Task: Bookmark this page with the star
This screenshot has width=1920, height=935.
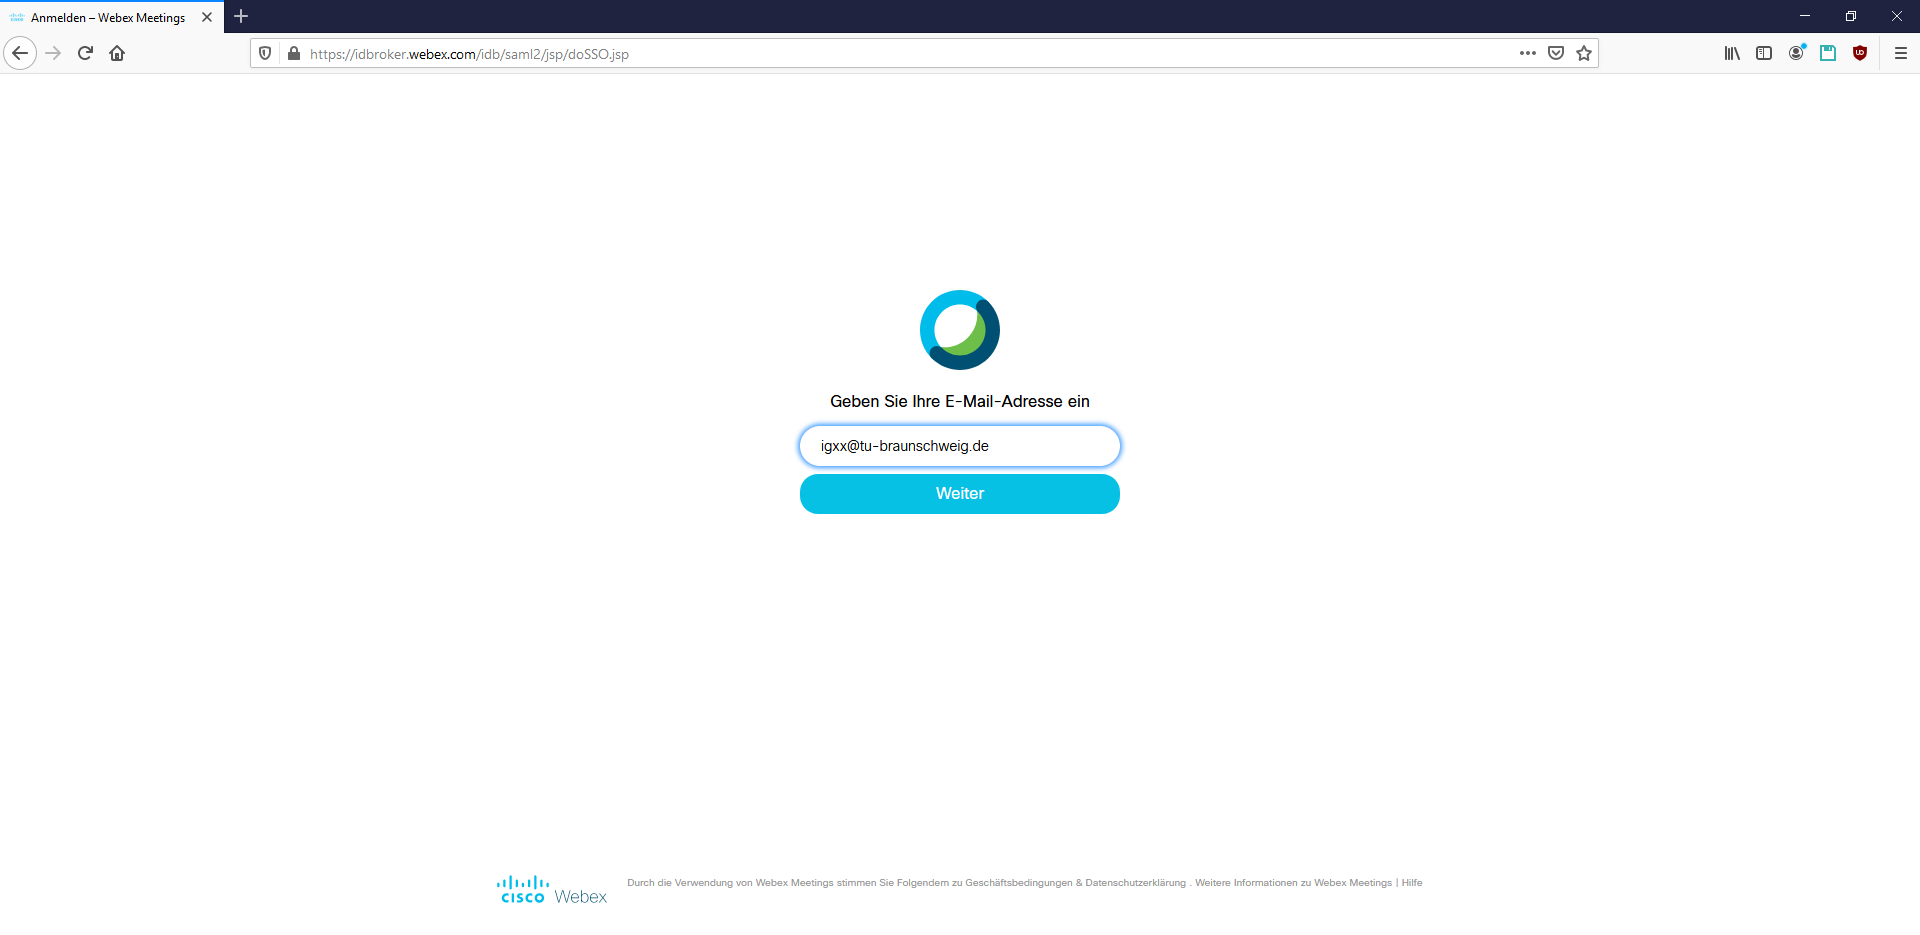Action: [x=1584, y=53]
